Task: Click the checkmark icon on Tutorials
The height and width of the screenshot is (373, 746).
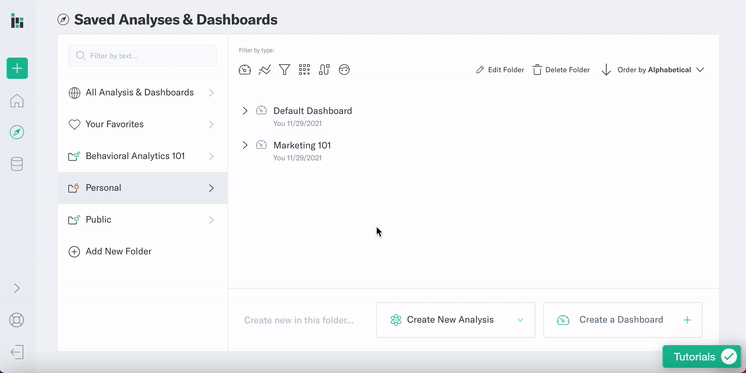Action: click(x=728, y=357)
